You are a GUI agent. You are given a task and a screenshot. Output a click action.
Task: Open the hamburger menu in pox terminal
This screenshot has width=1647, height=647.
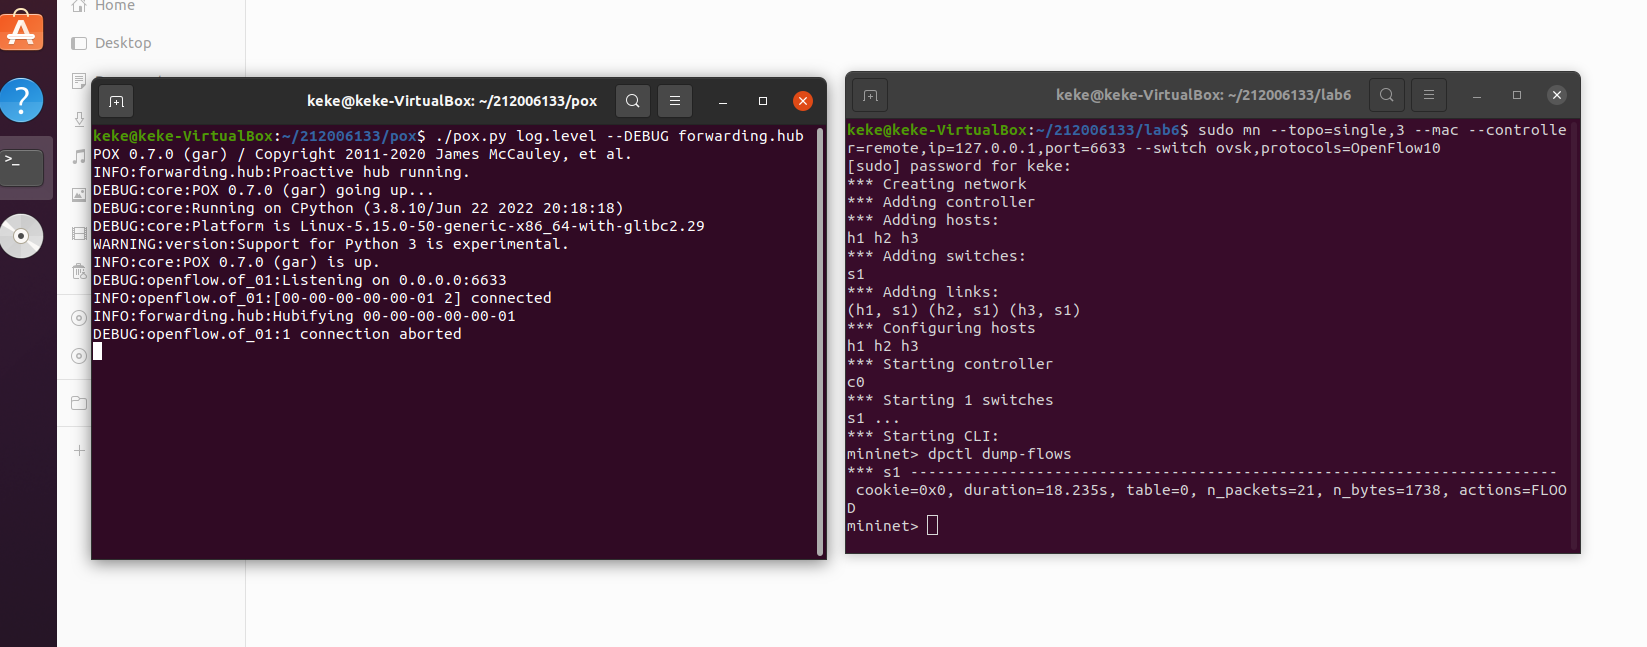pos(675,101)
